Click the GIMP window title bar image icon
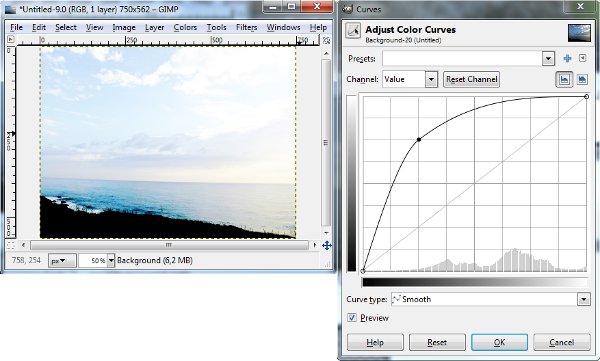 10,9
